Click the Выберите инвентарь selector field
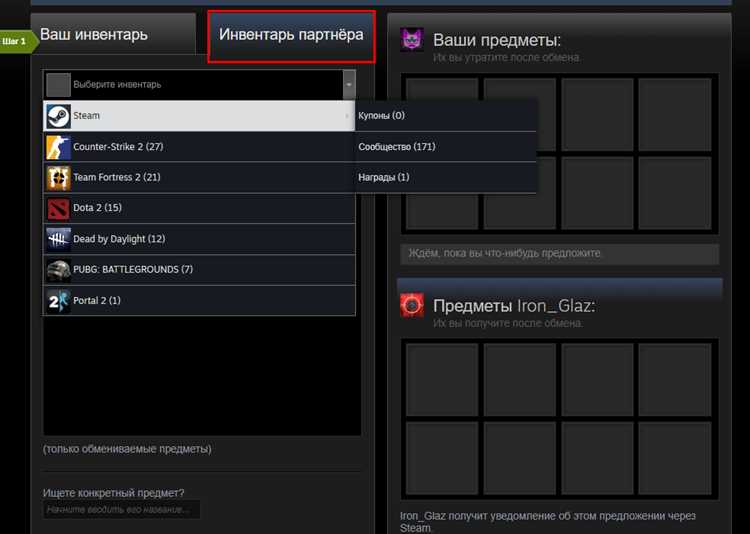This screenshot has width=750, height=534. pyautogui.click(x=199, y=85)
